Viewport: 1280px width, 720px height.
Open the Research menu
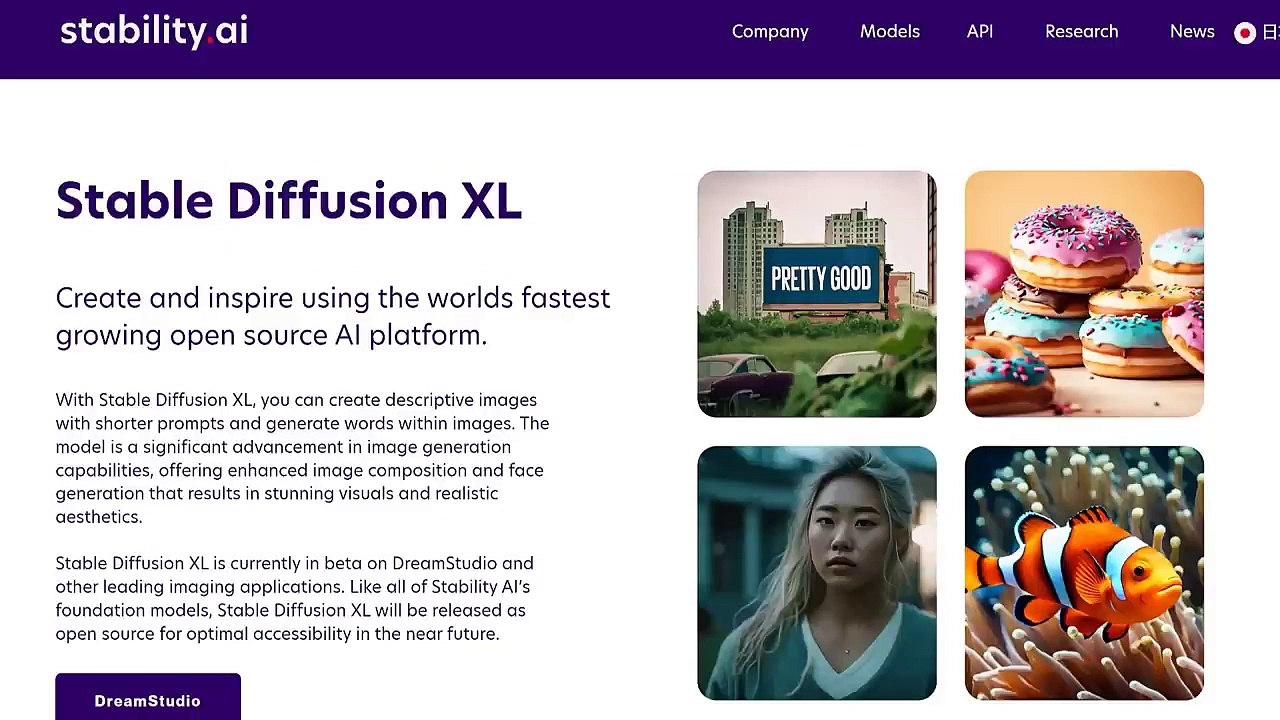[1082, 32]
